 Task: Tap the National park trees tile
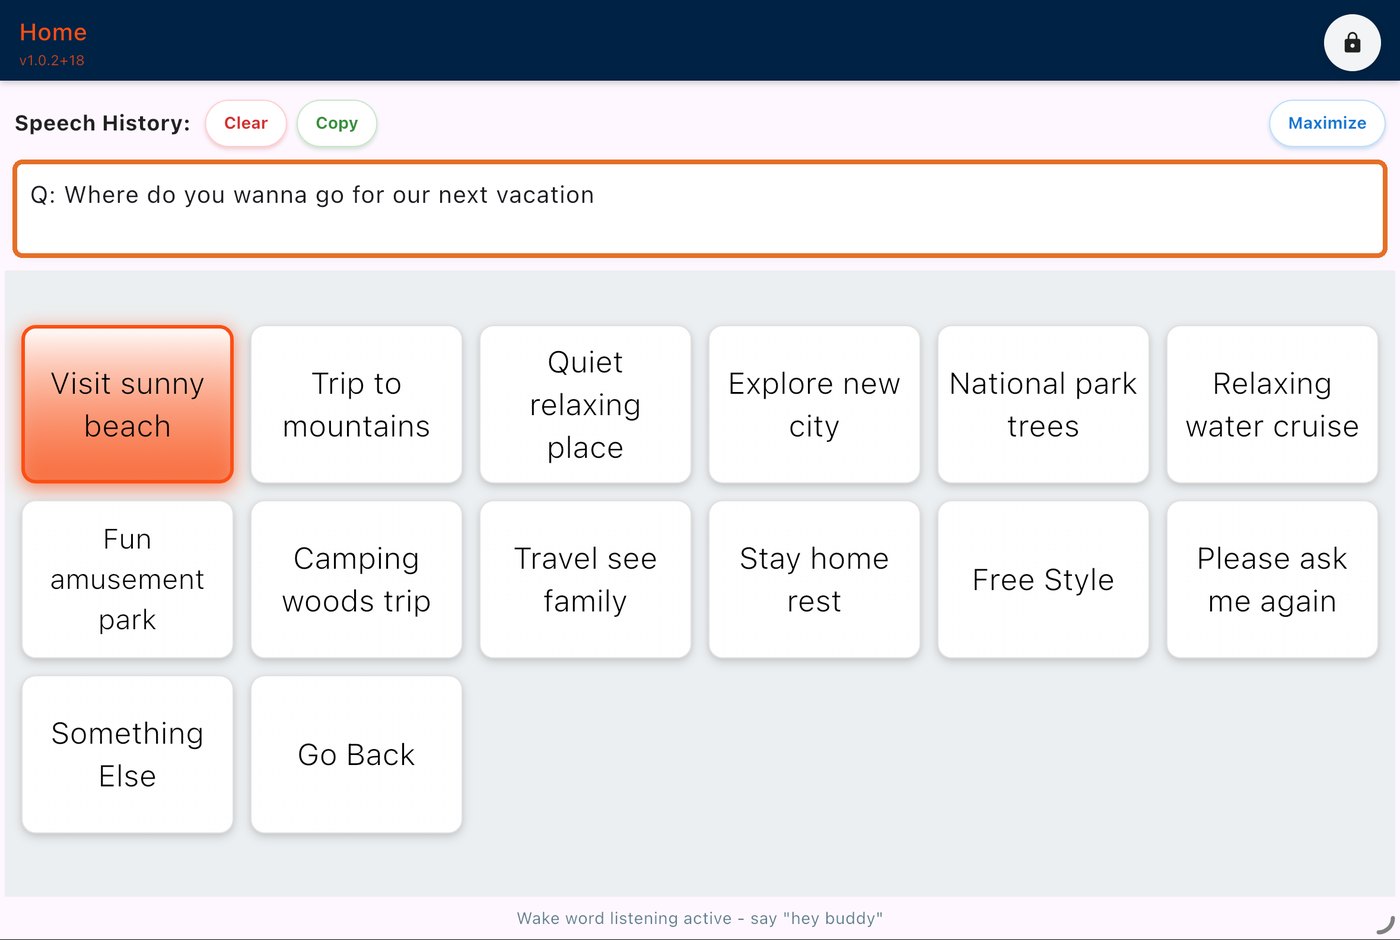coord(1043,404)
